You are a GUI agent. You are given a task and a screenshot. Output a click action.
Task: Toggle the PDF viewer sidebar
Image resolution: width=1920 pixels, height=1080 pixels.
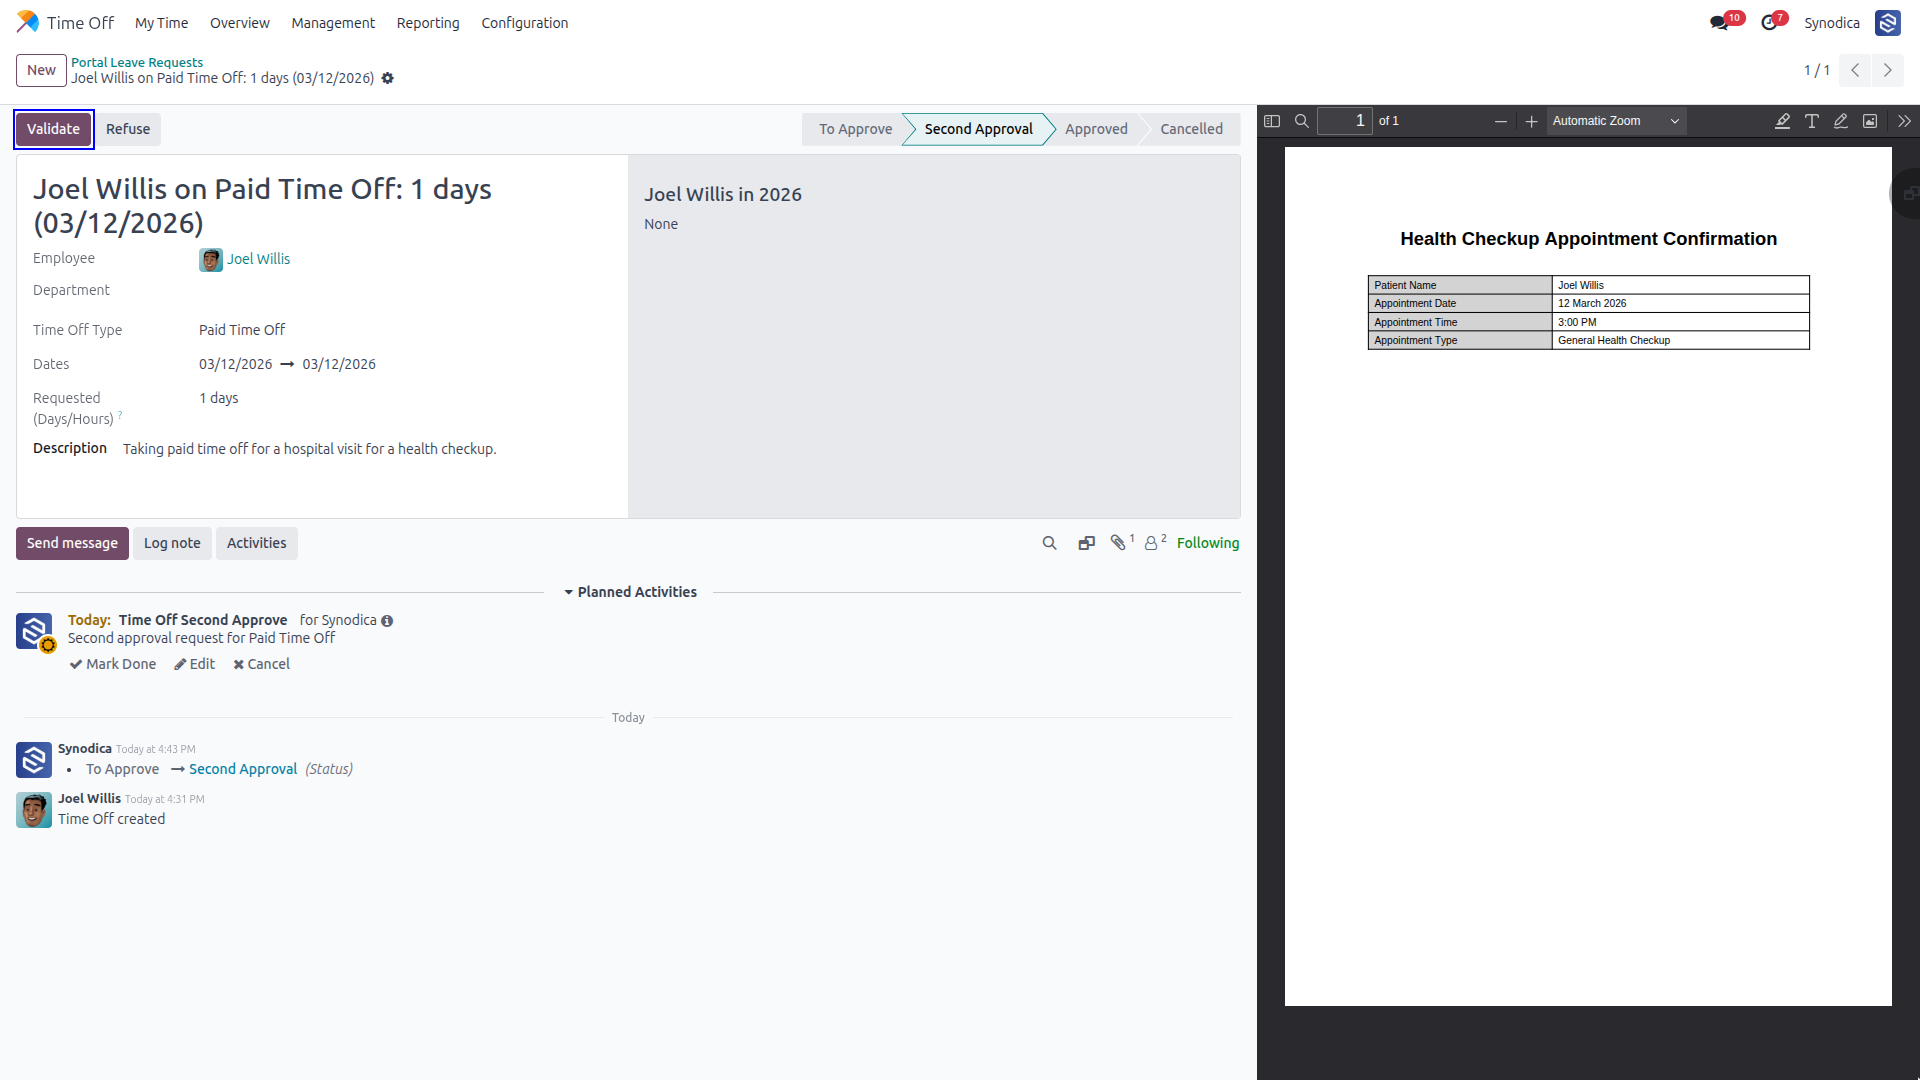(x=1272, y=121)
